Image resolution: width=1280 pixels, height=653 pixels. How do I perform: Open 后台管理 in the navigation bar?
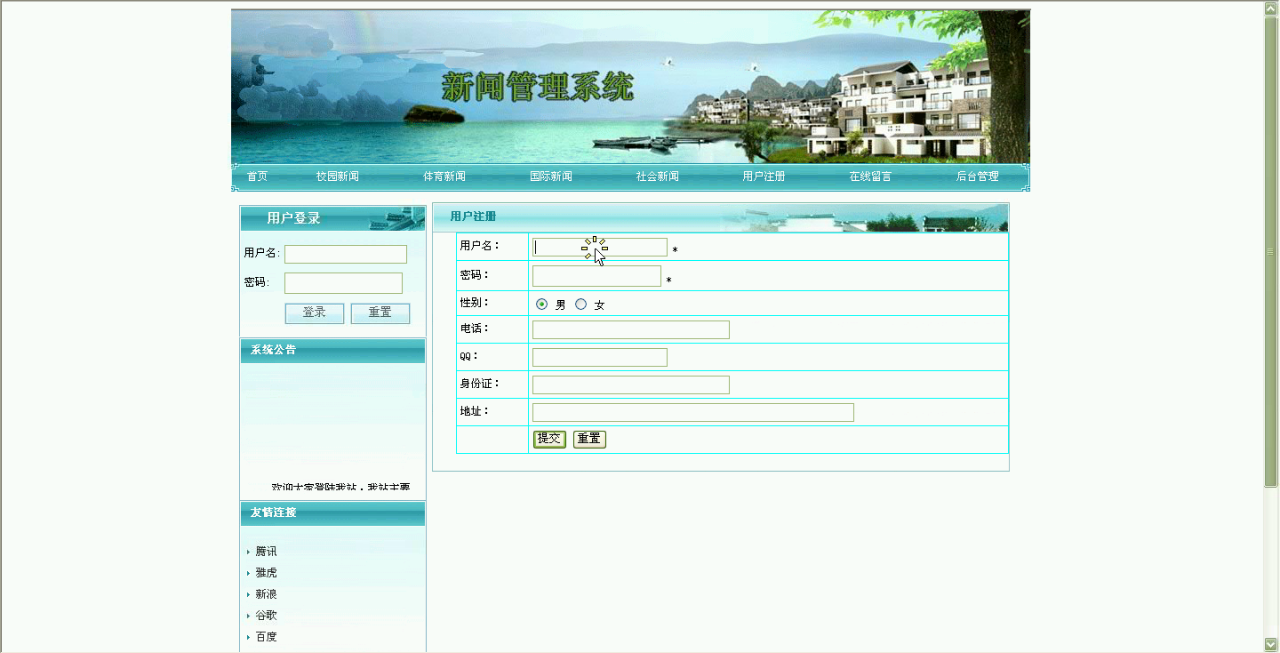(x=977, y=177)
